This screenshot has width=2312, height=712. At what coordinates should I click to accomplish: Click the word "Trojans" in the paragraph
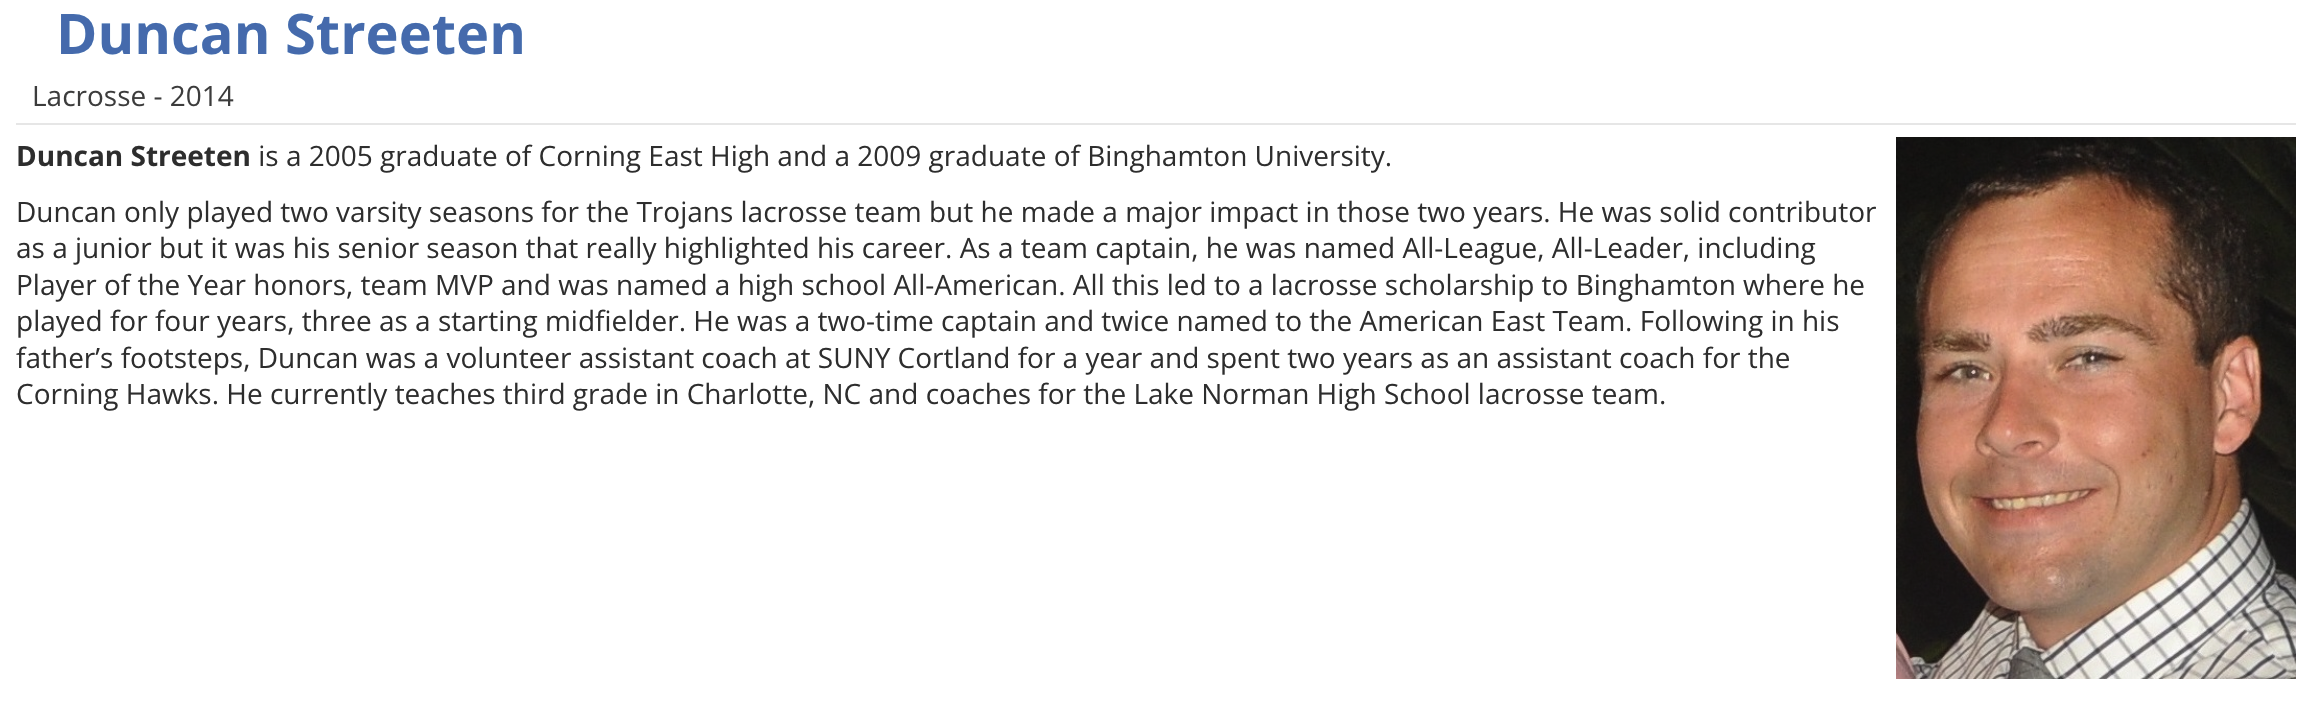[684, 213]
